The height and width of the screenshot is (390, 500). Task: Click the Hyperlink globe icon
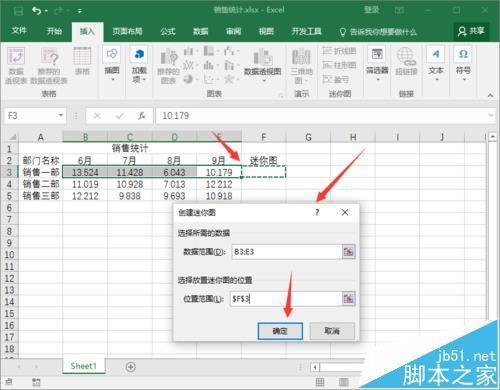click(x=406, y=56)
